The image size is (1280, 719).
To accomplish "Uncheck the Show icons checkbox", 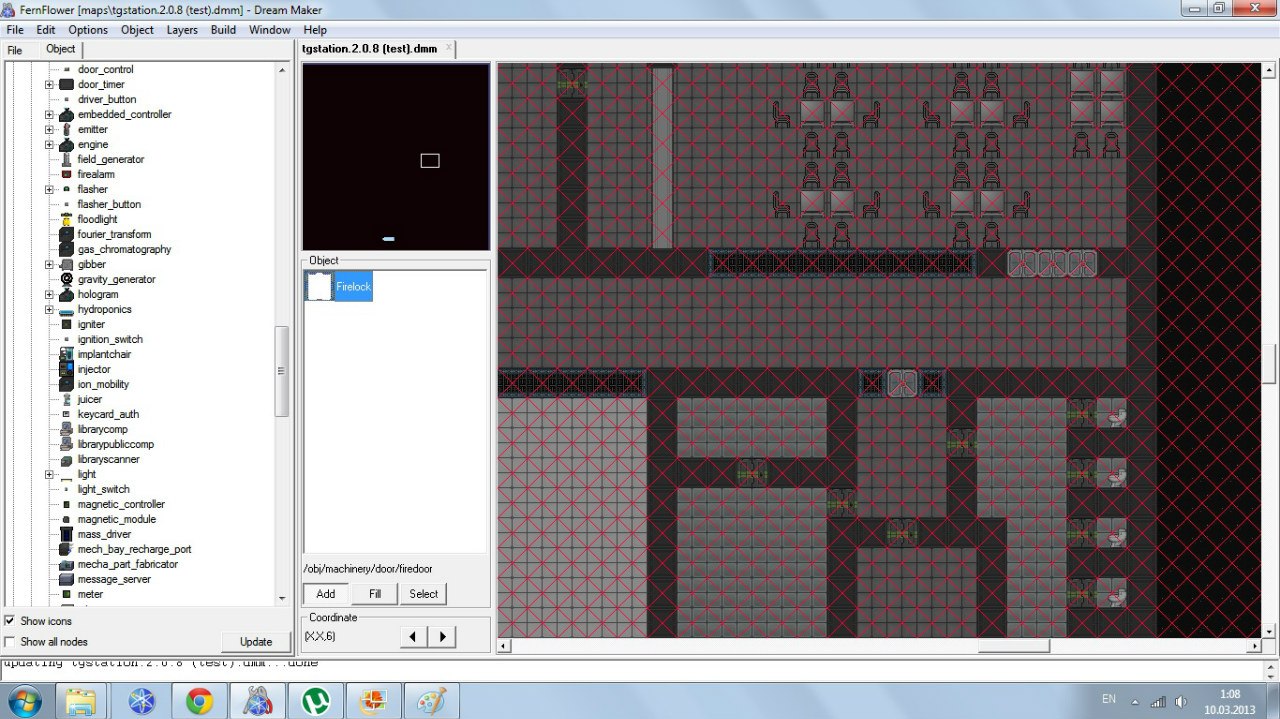I will (x=10, y=621).
